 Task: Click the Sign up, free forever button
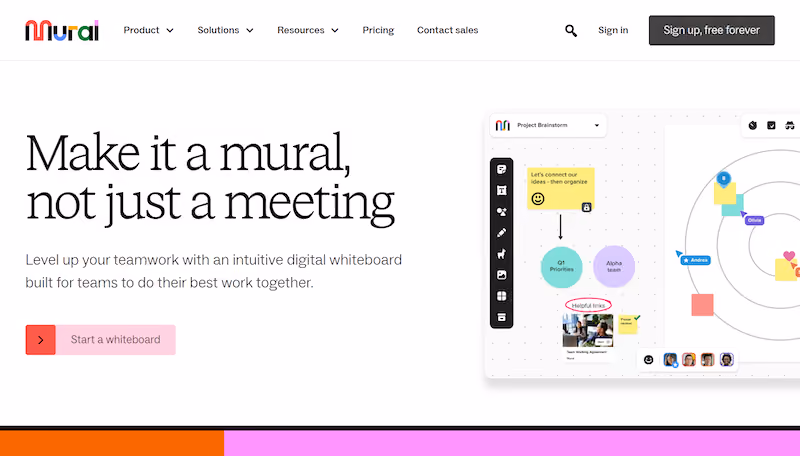(711, 30)
